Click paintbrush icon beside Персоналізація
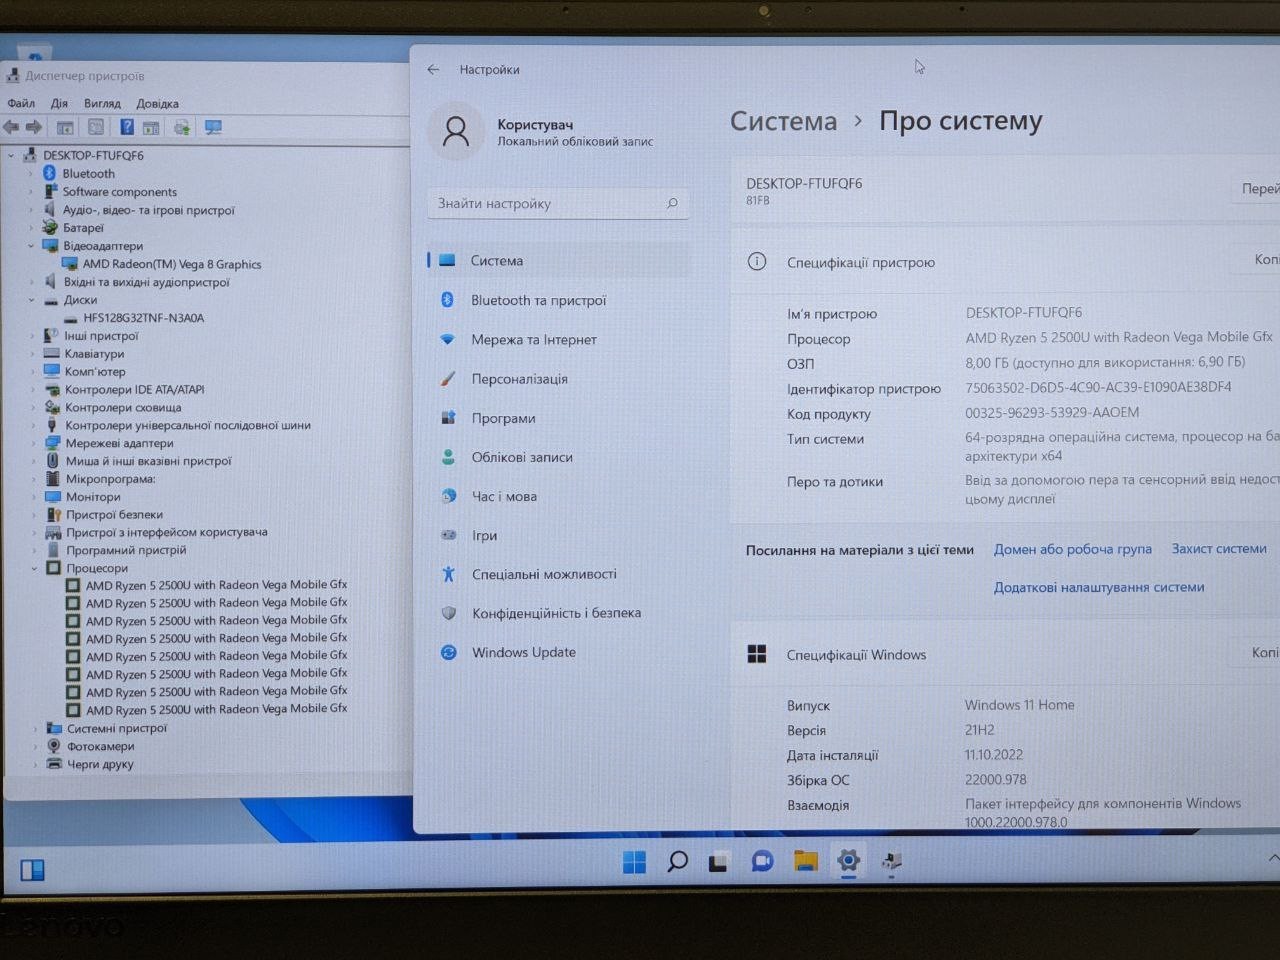 pos(448,379)
